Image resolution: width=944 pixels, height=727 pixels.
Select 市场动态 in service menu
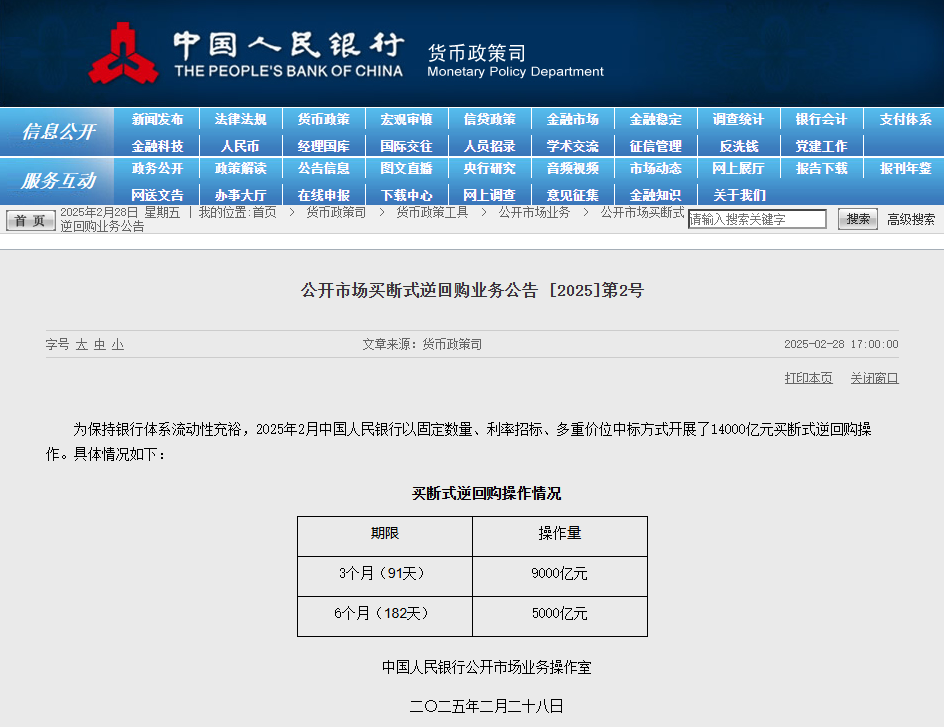click(656, 169)
